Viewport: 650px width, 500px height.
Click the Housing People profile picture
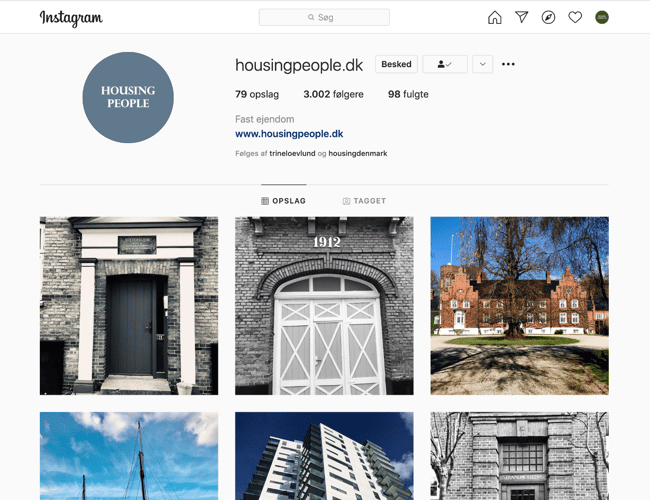point(128,98)
